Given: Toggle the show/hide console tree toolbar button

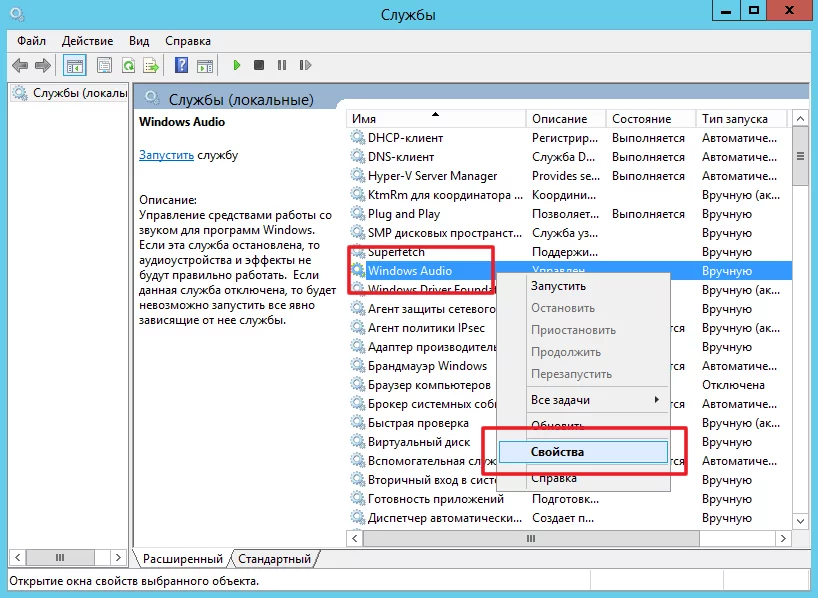Looking at the screenshot, I should (x=74, y=65).
